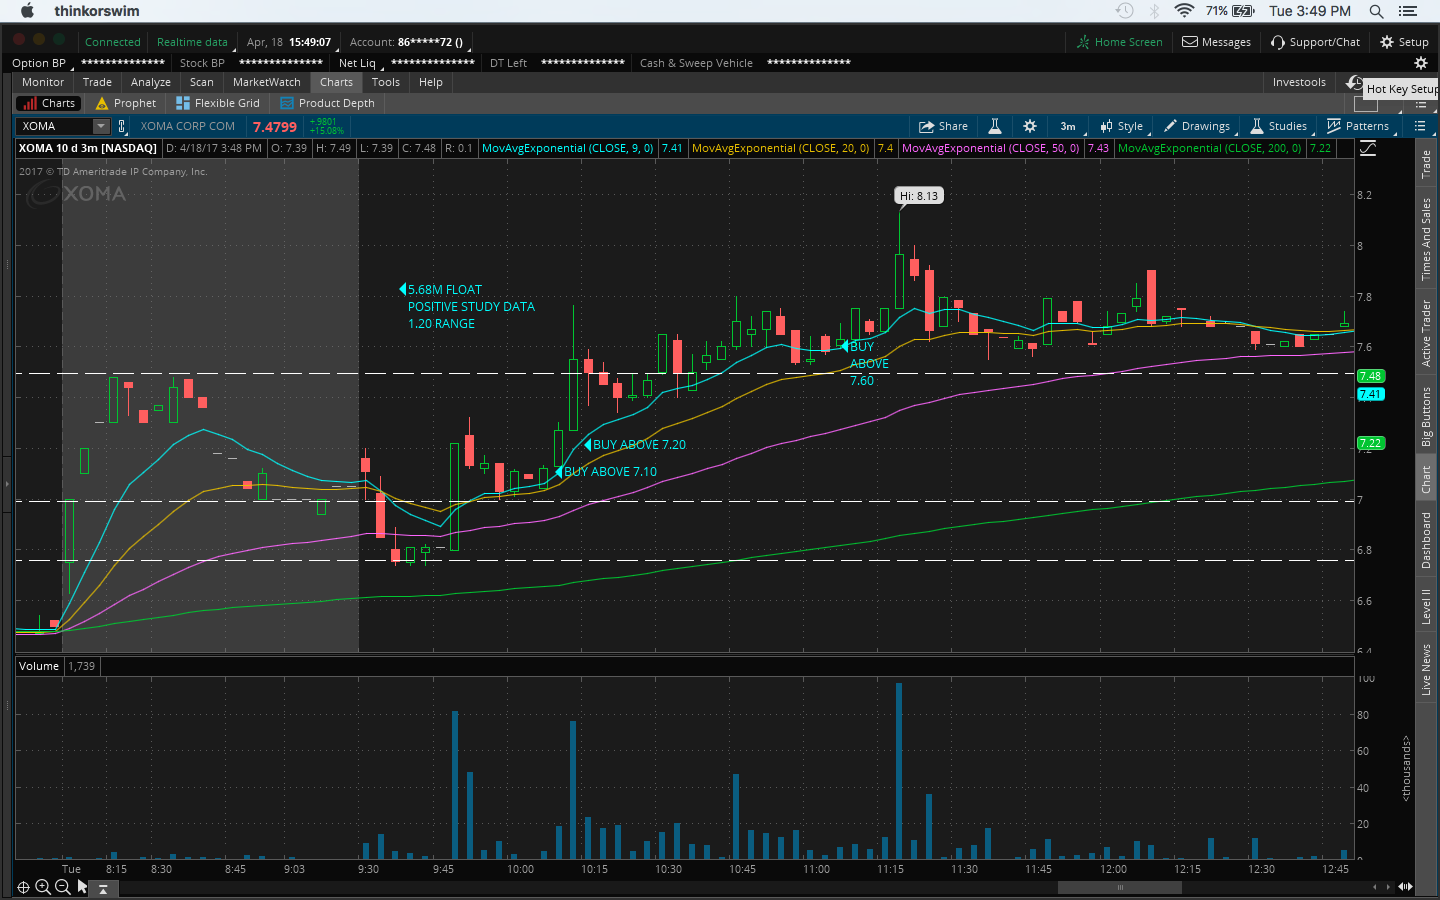Open the Apple menu

tap(27, 11)
